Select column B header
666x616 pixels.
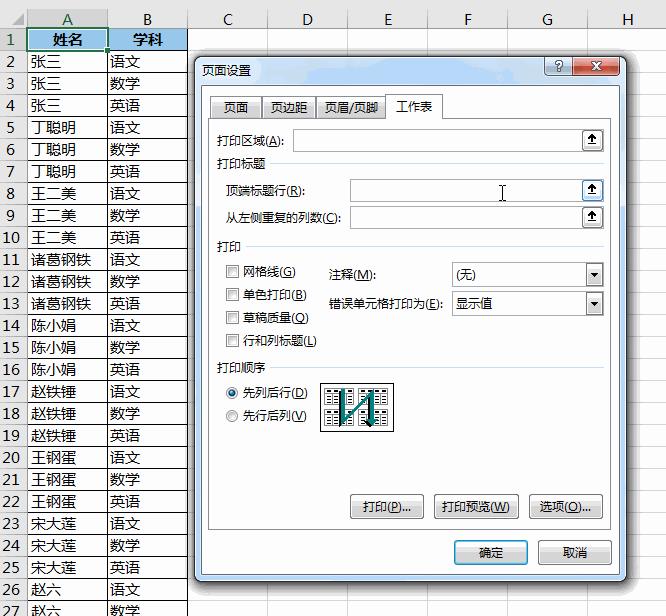tap(147, 19)
